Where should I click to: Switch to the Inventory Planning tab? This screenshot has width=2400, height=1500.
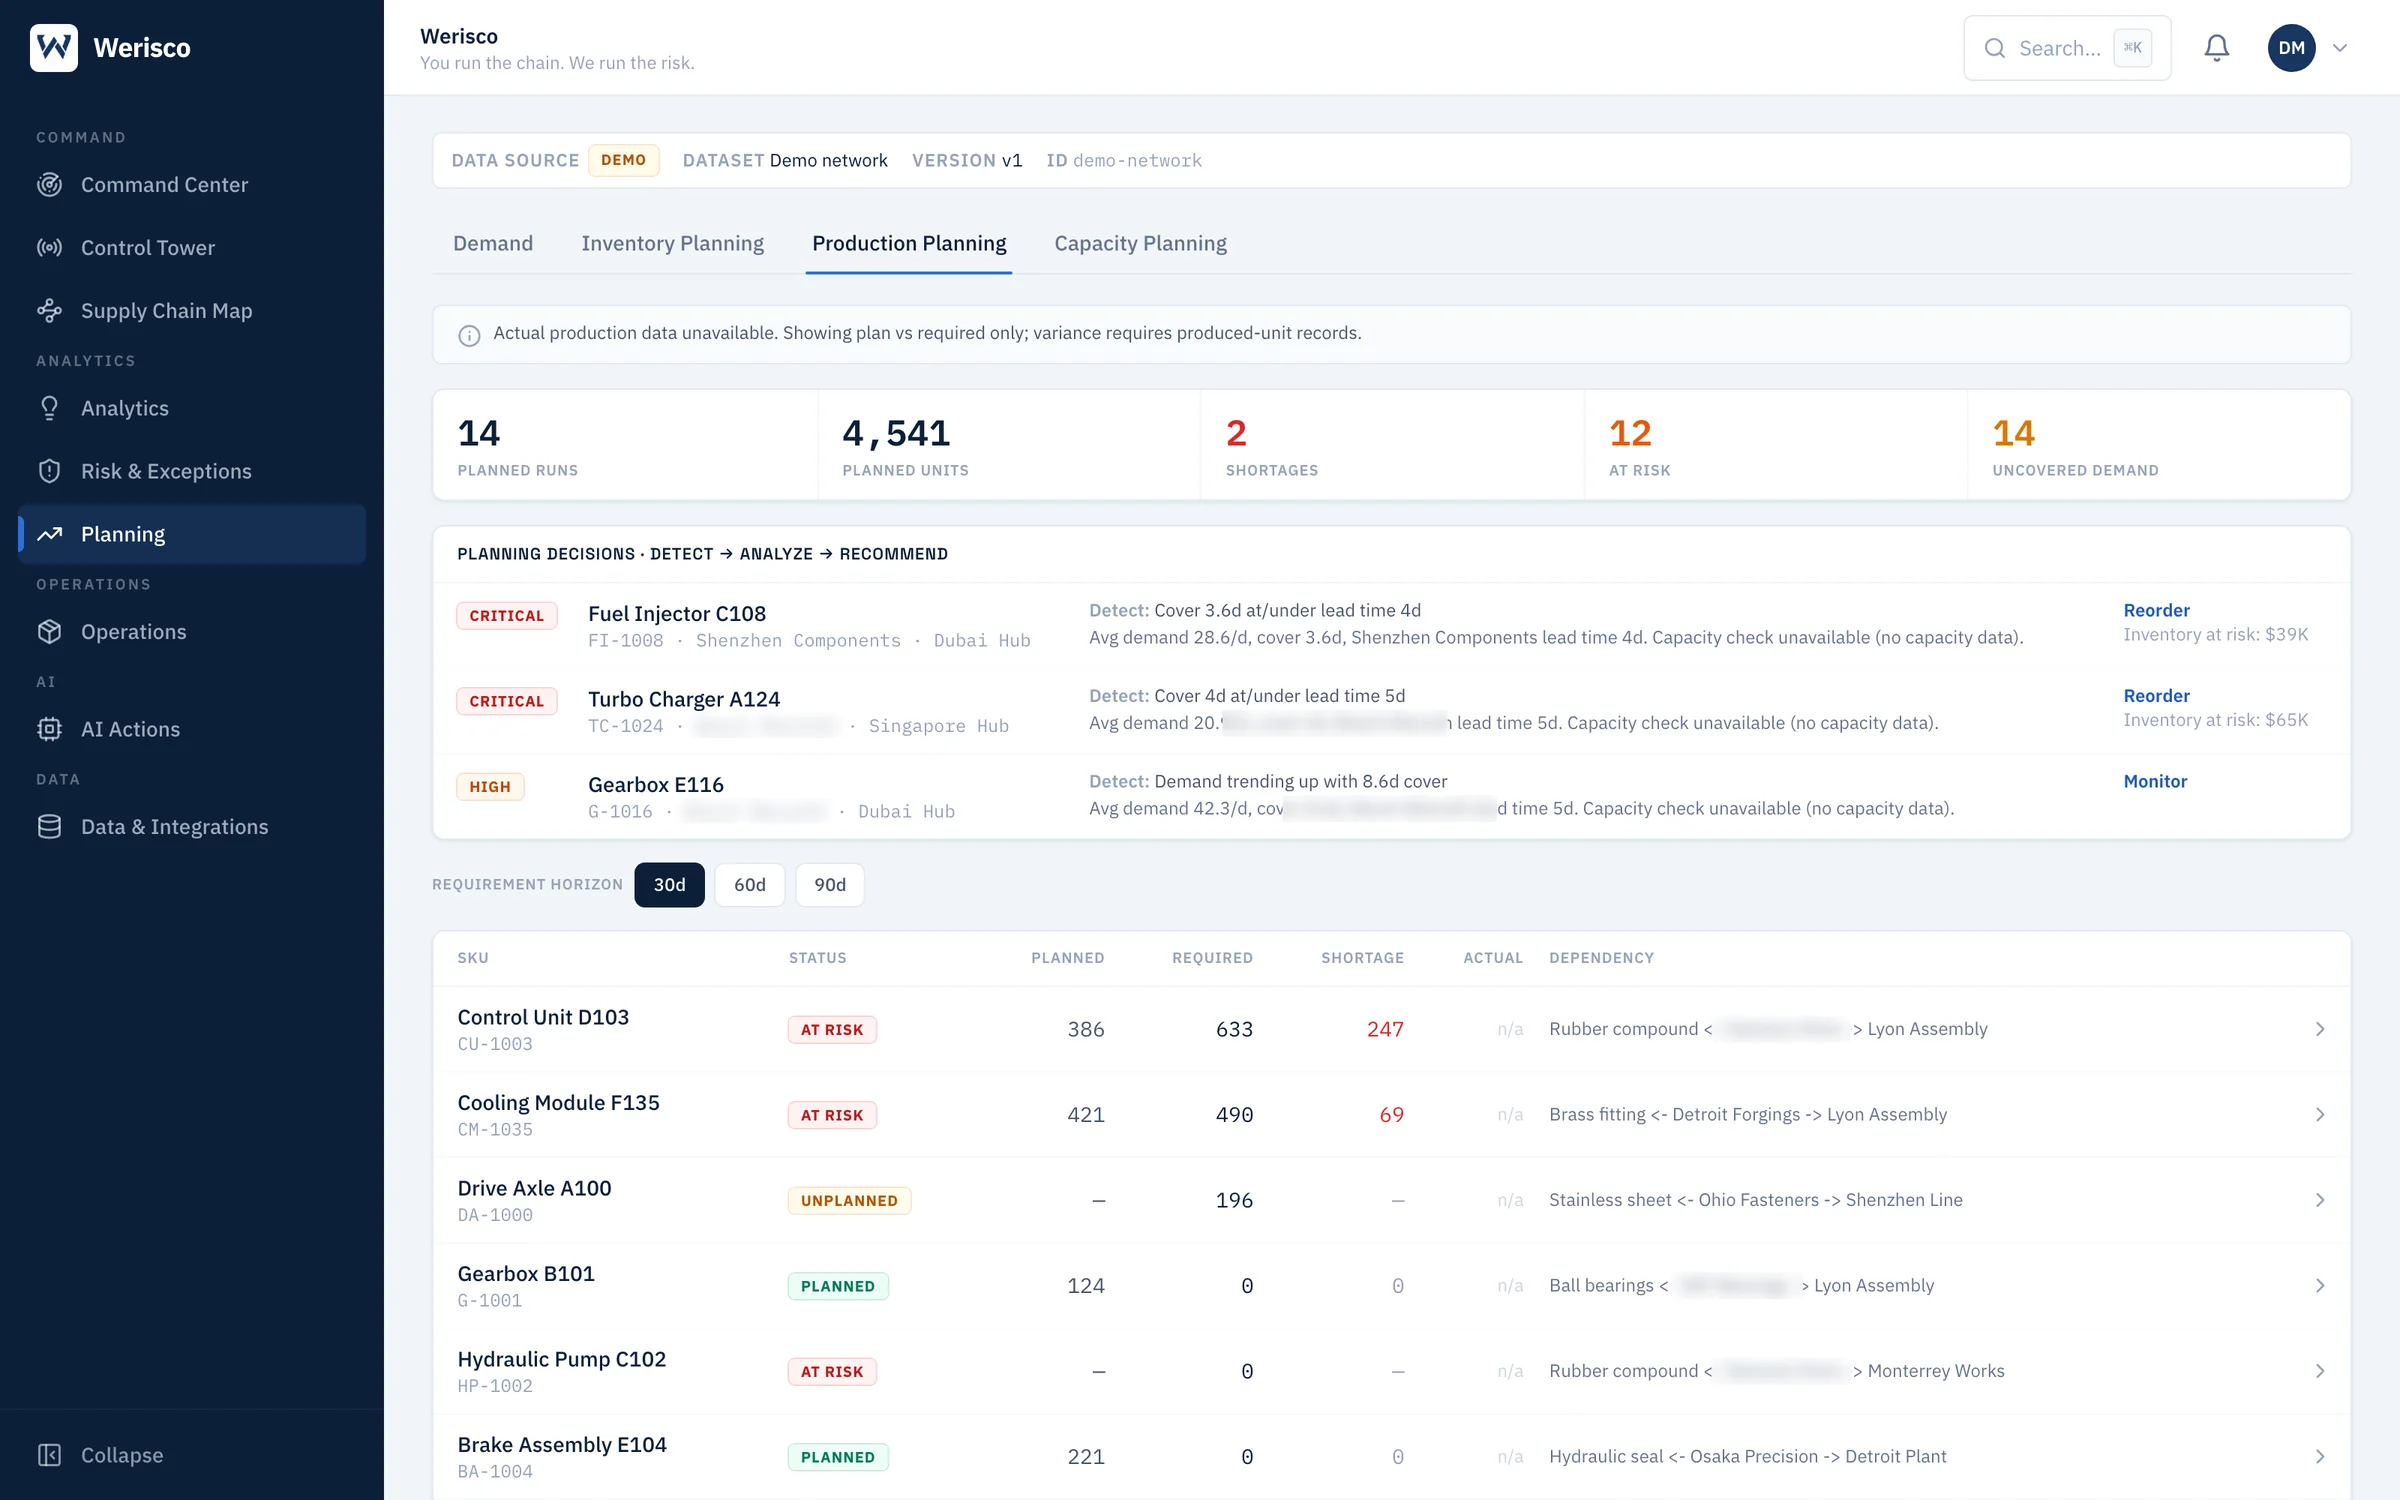pos(672,243)
